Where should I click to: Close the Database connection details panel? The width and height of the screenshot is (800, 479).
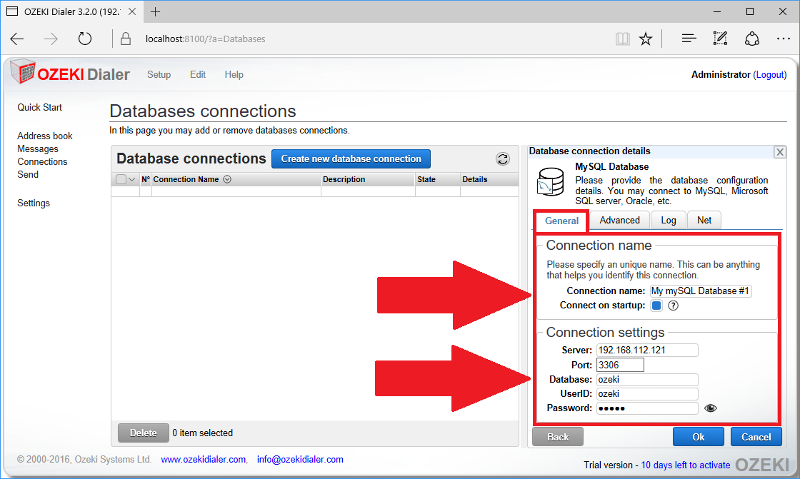(780, 152)
